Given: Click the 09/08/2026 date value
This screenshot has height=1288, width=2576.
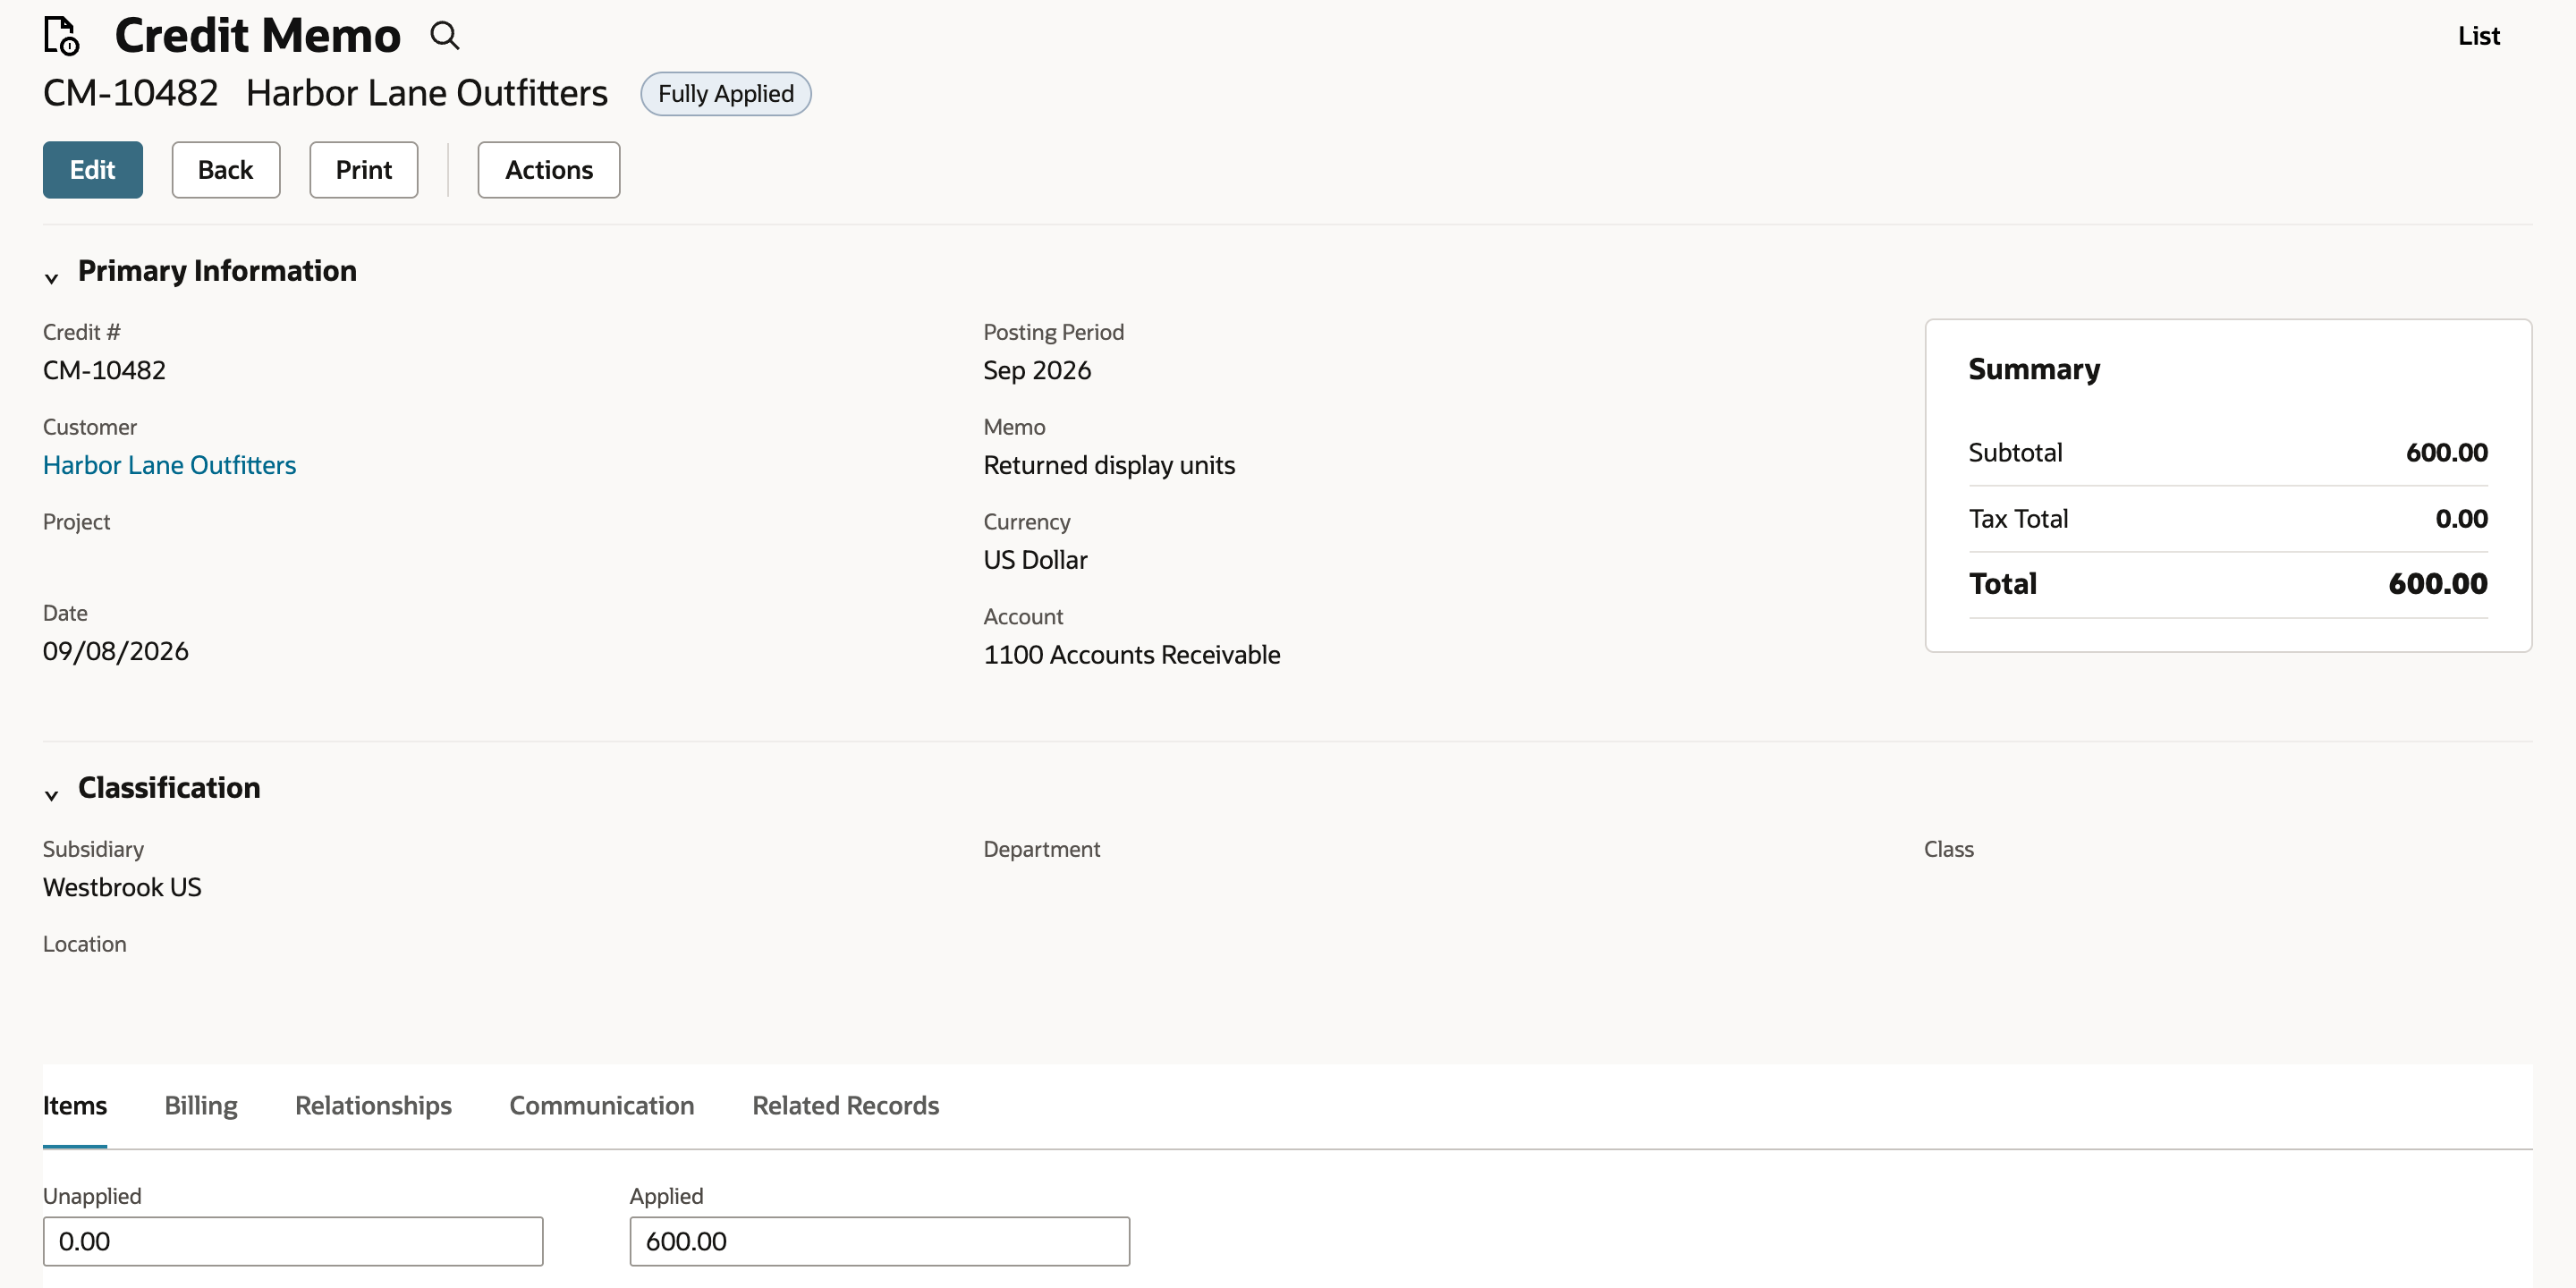Looking at the screenshot, I should [116, 651].
